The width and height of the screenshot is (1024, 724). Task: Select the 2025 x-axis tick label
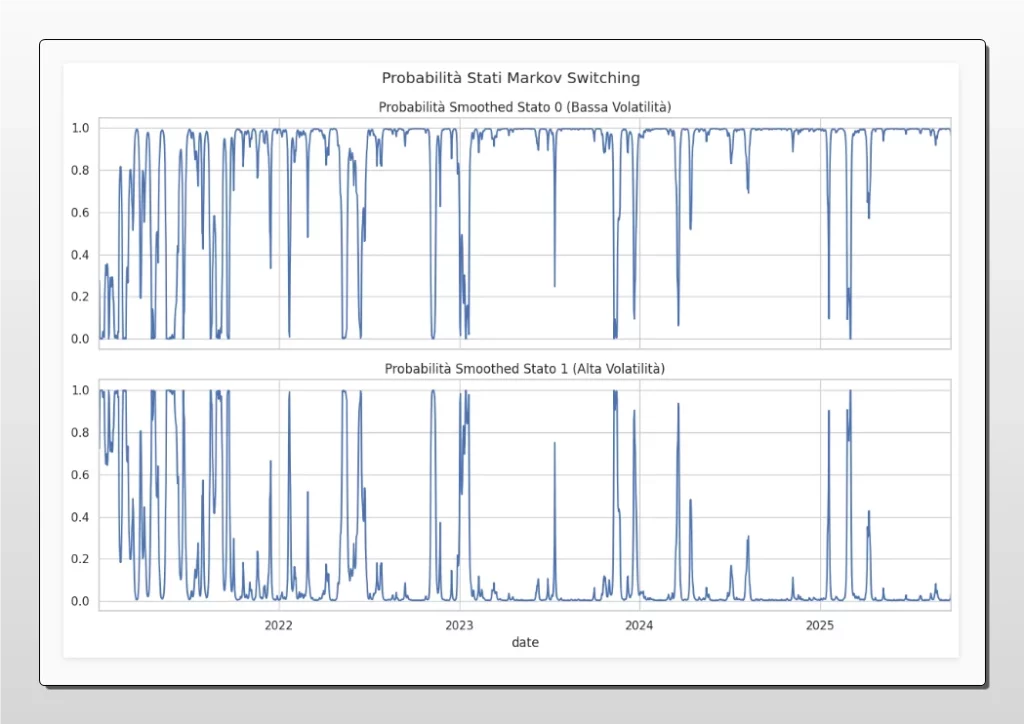[x=820, y=626]
